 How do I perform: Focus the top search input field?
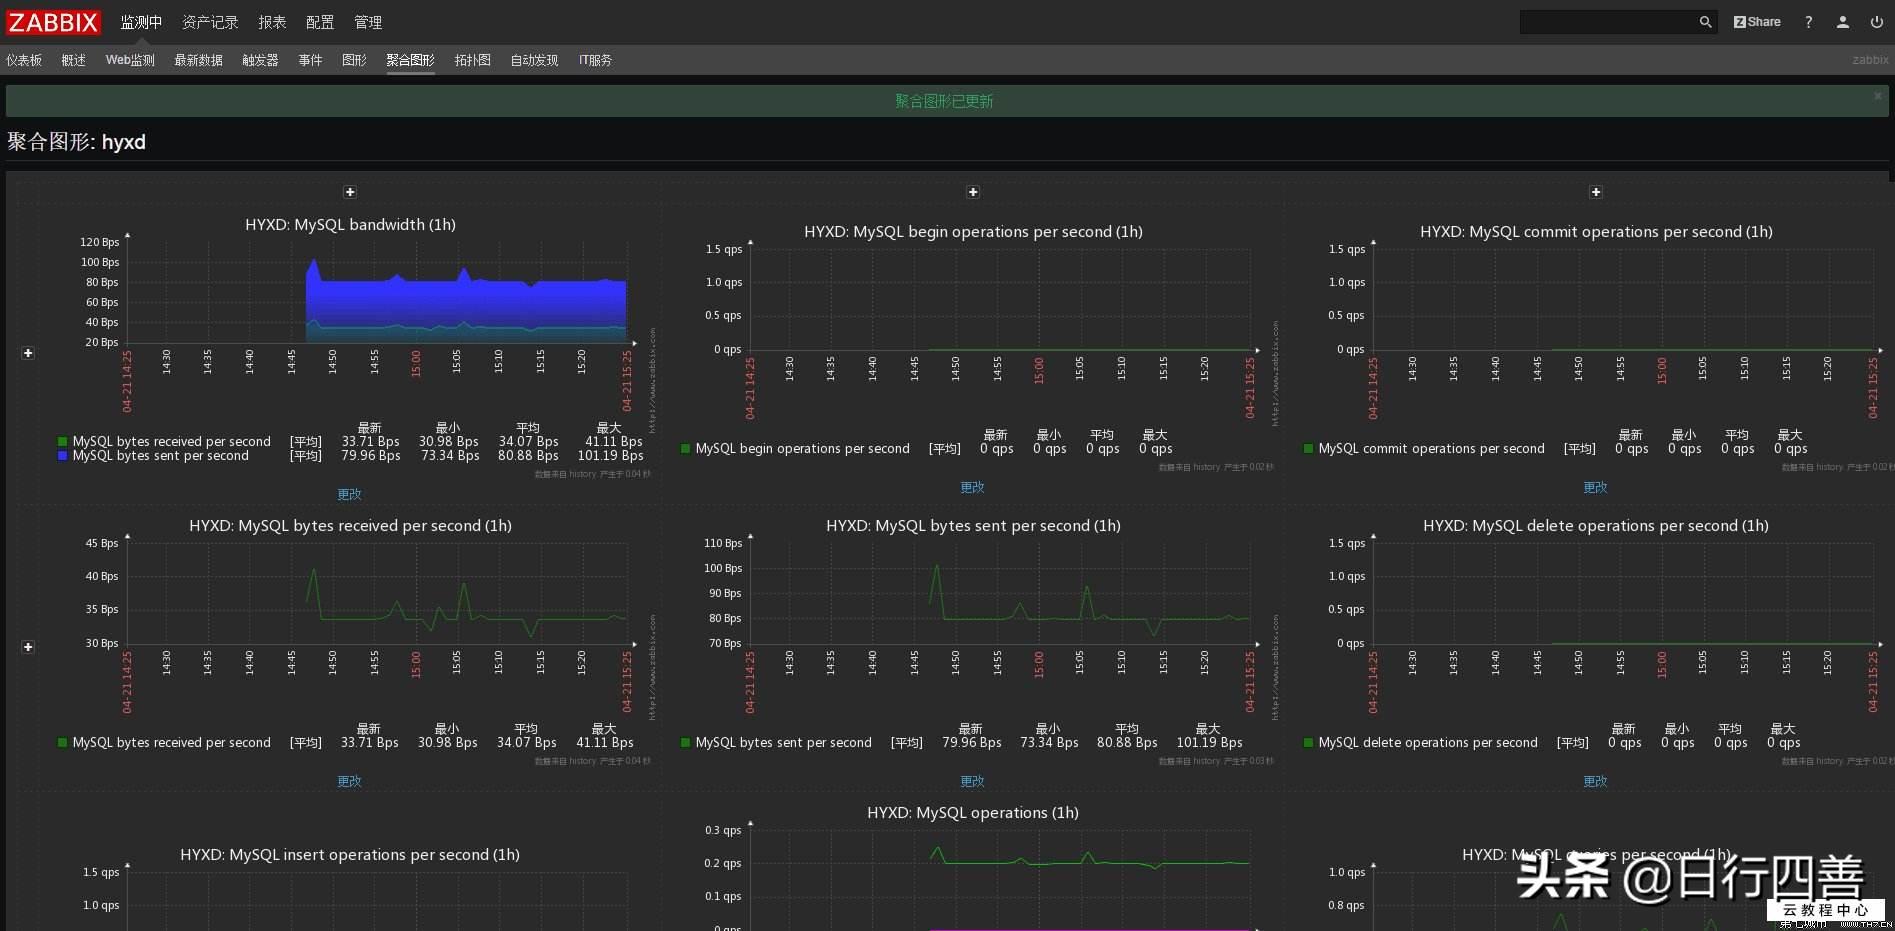tap(1607, 22)
